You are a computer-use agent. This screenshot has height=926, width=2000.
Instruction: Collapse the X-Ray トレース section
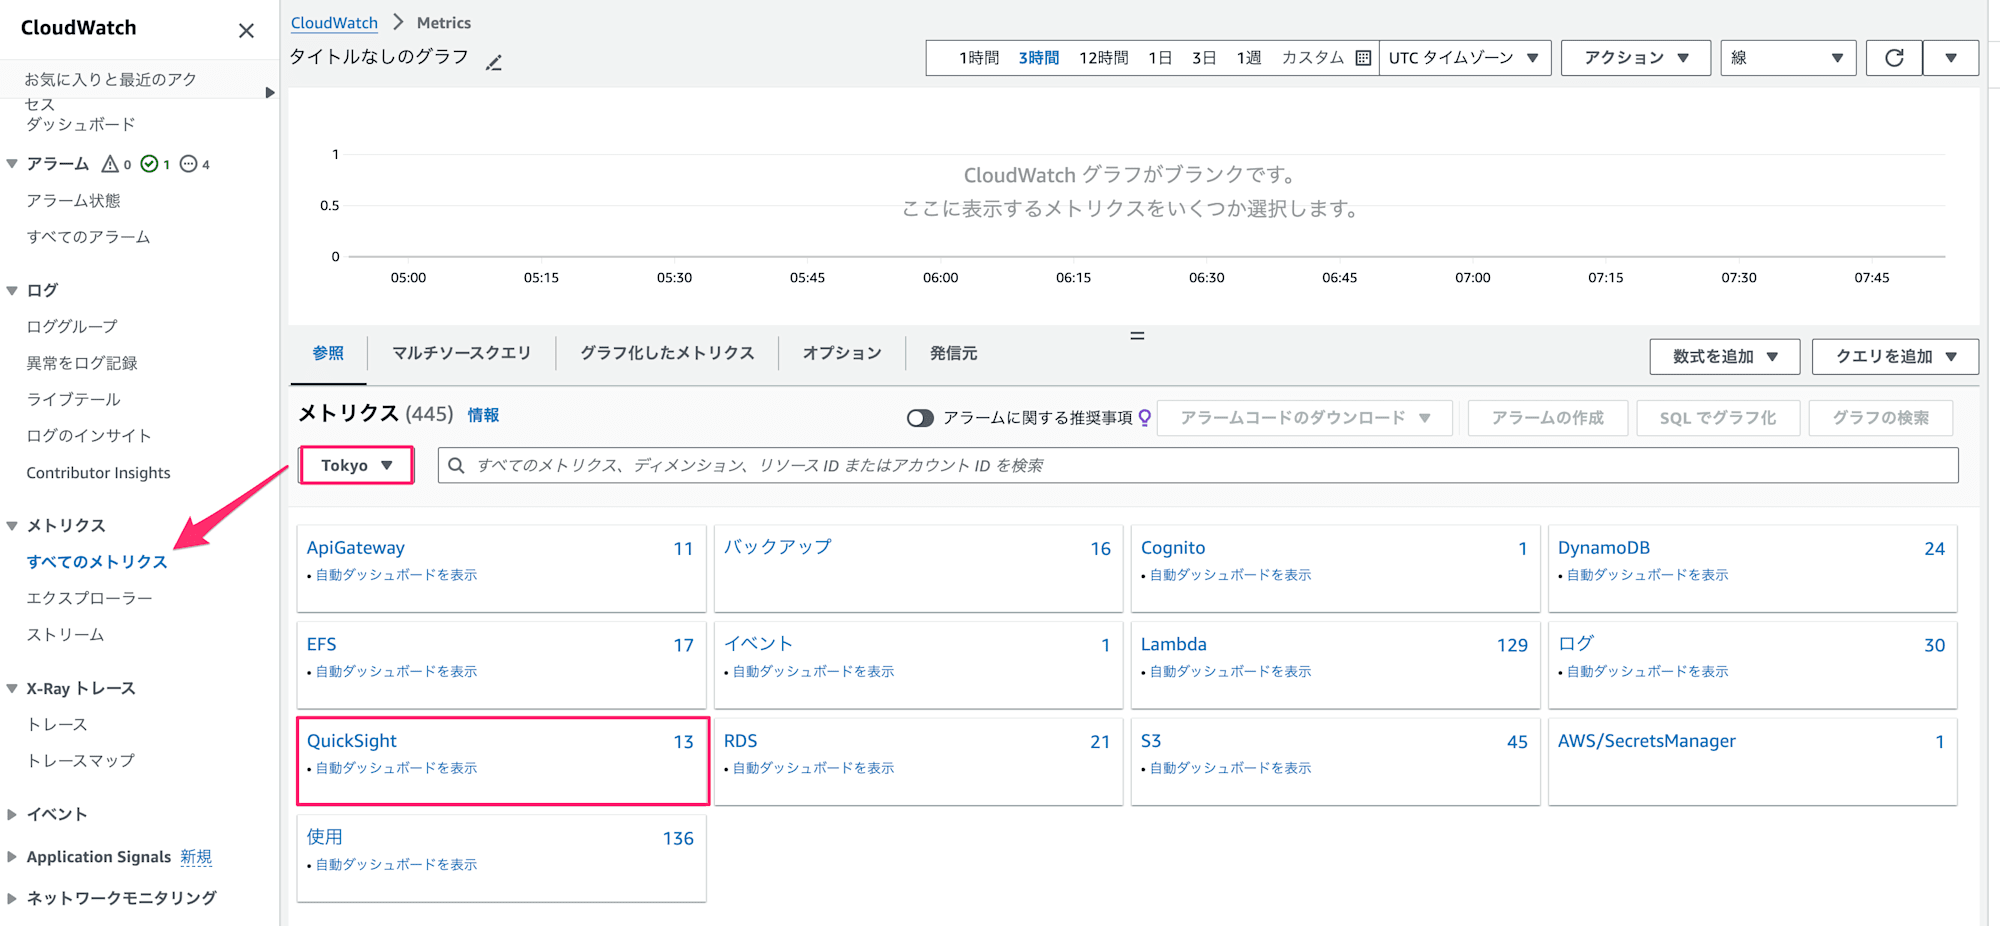[12, 689]
